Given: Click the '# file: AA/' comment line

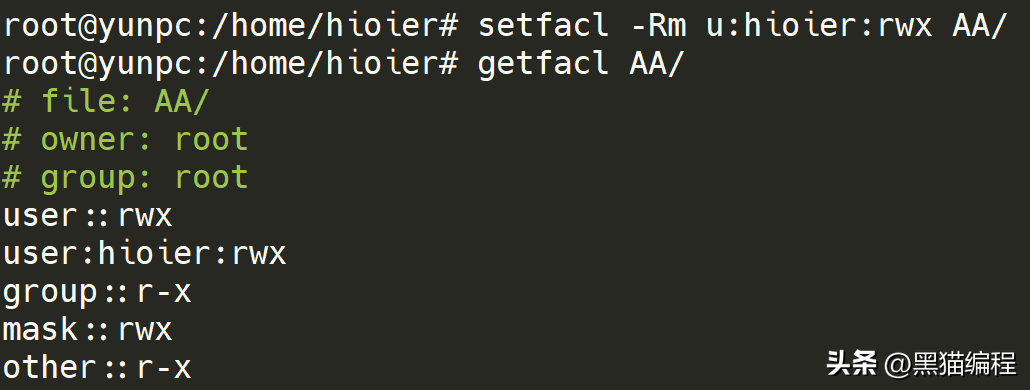Looking at the screenshot, I should (x=106, y=102).
